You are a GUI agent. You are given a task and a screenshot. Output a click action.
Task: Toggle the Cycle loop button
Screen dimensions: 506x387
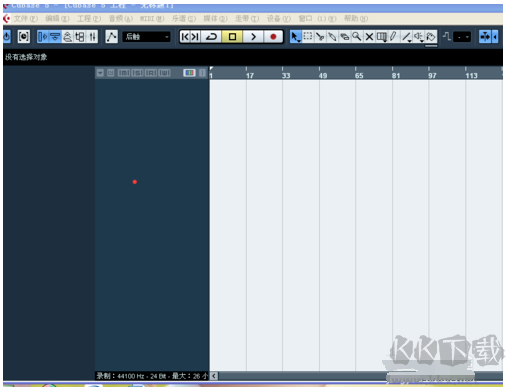pos(211,37)
